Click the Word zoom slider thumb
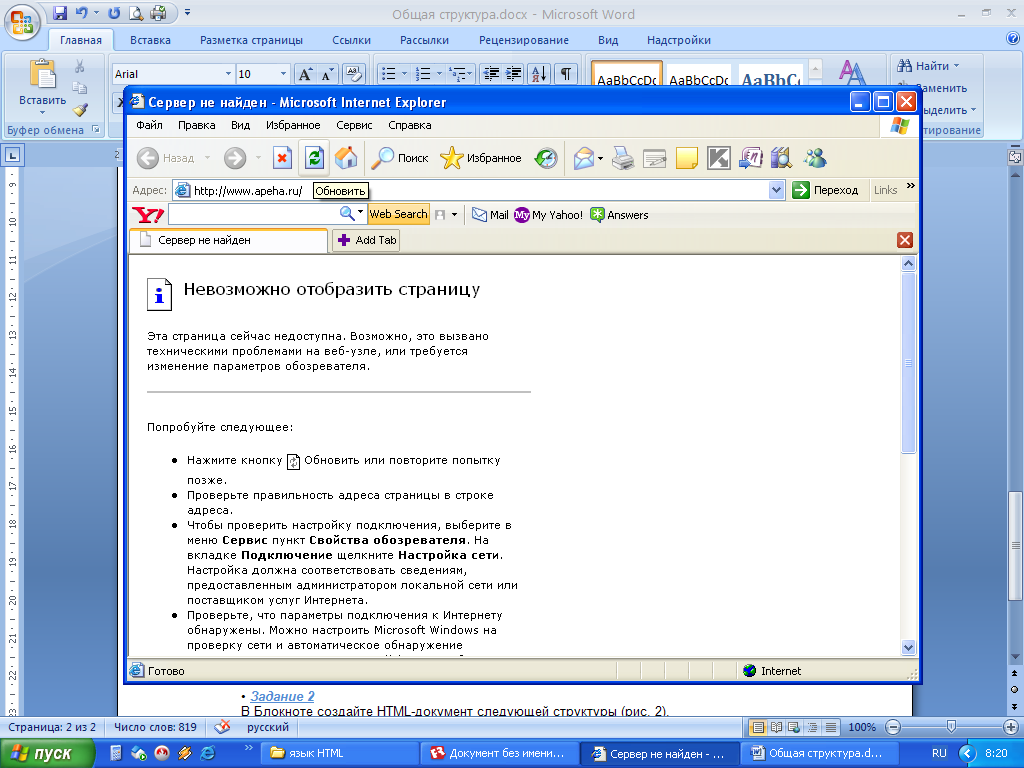The height and width of the screenshot is (768, 1024). coord(951,726)
